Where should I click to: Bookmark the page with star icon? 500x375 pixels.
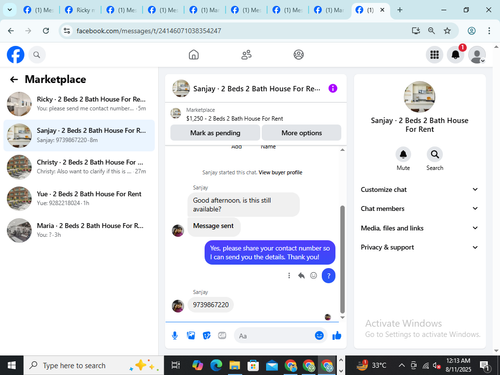click(447, 31)
